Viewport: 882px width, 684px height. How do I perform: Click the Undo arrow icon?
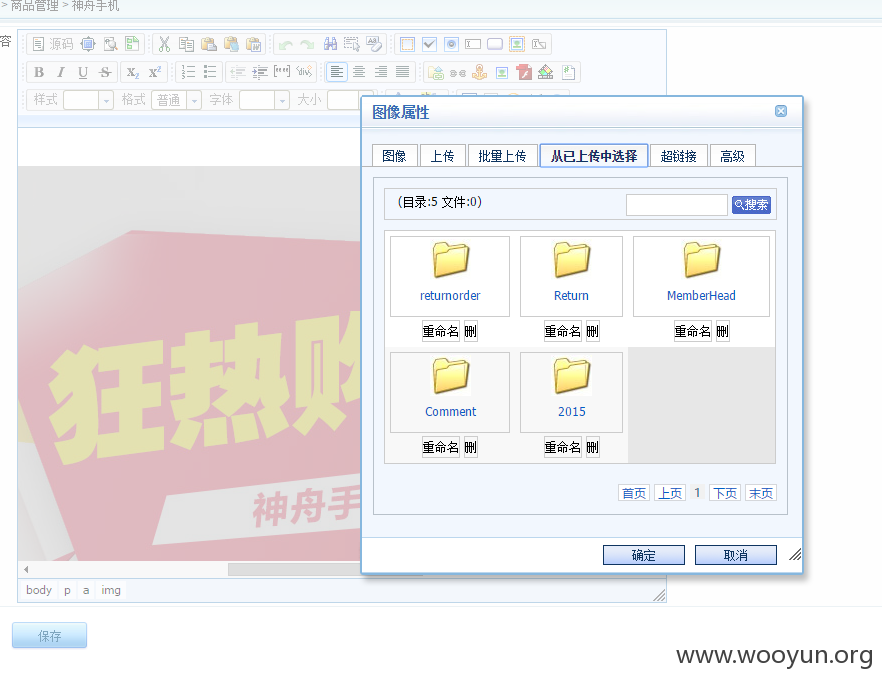(x=286, y=44)
